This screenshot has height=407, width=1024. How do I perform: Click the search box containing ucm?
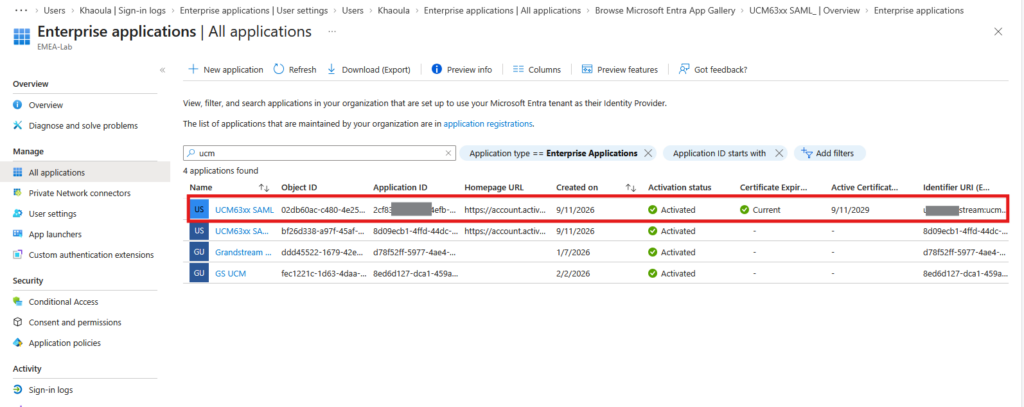point(319,153)
